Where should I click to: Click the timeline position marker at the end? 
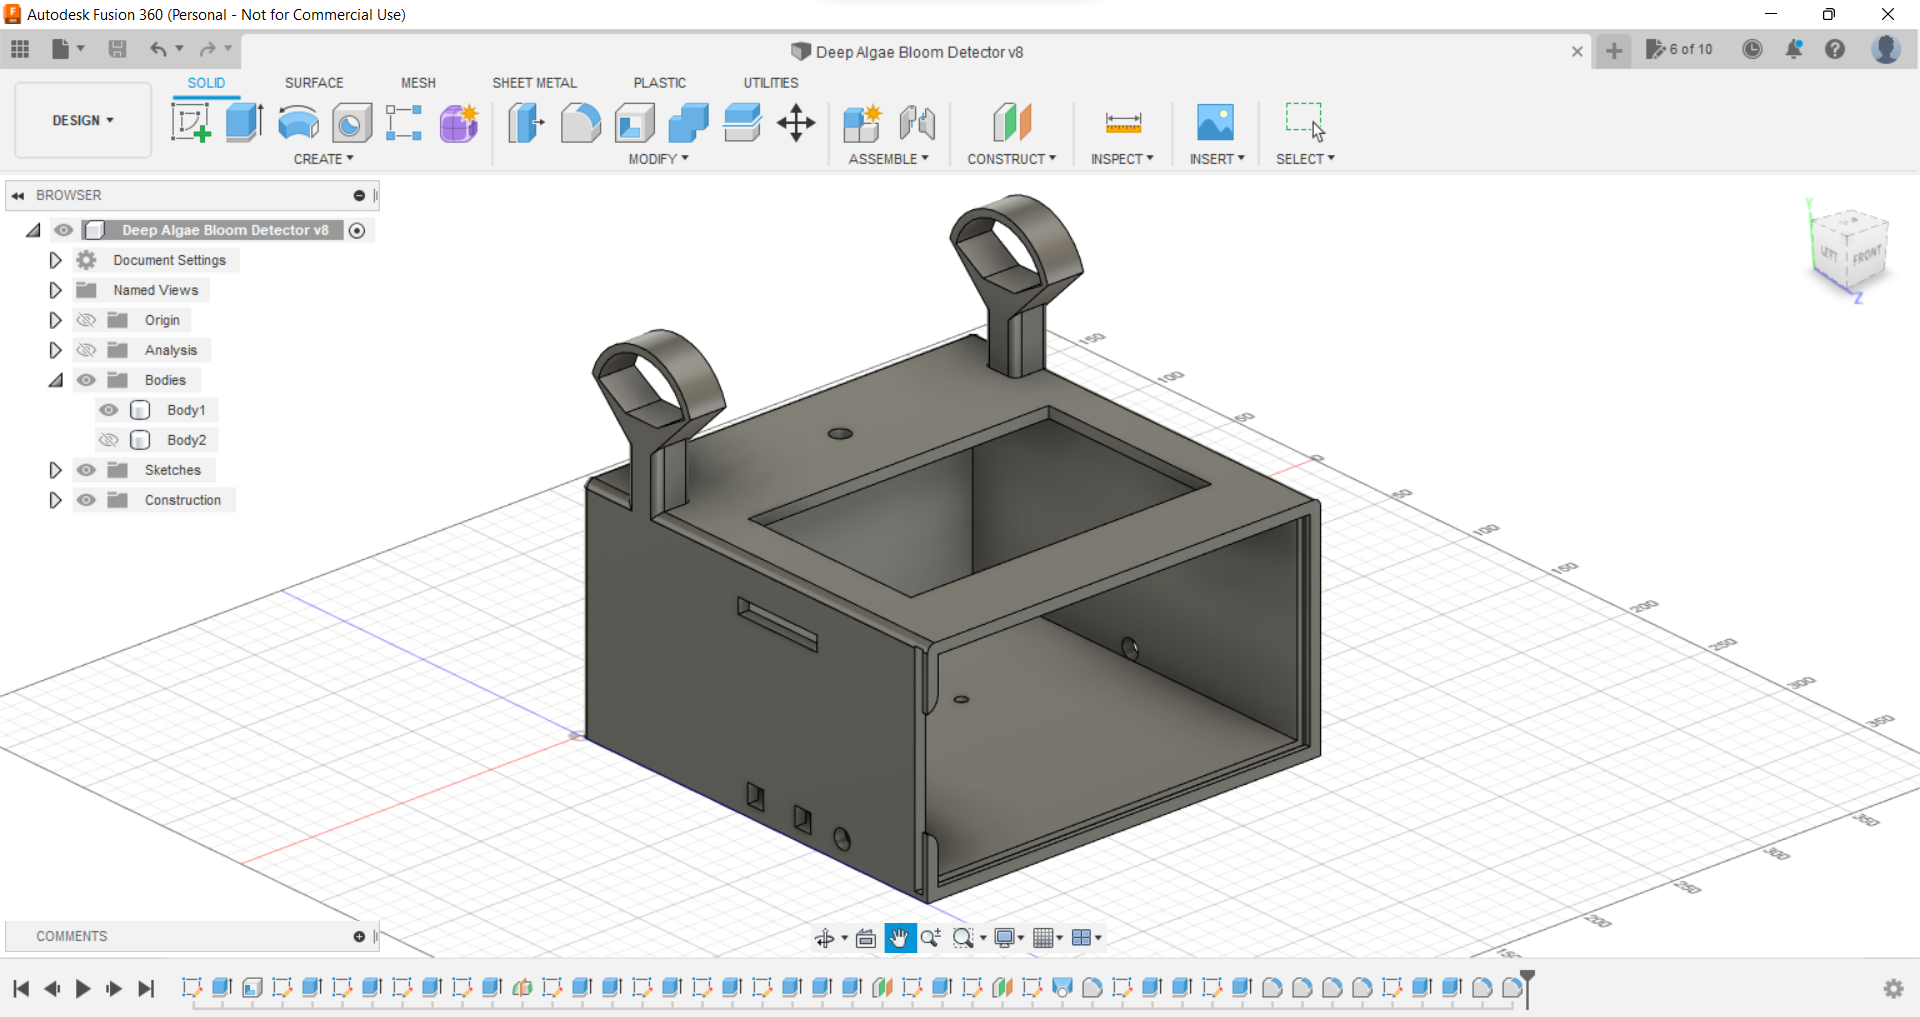tap(1527, 988)
